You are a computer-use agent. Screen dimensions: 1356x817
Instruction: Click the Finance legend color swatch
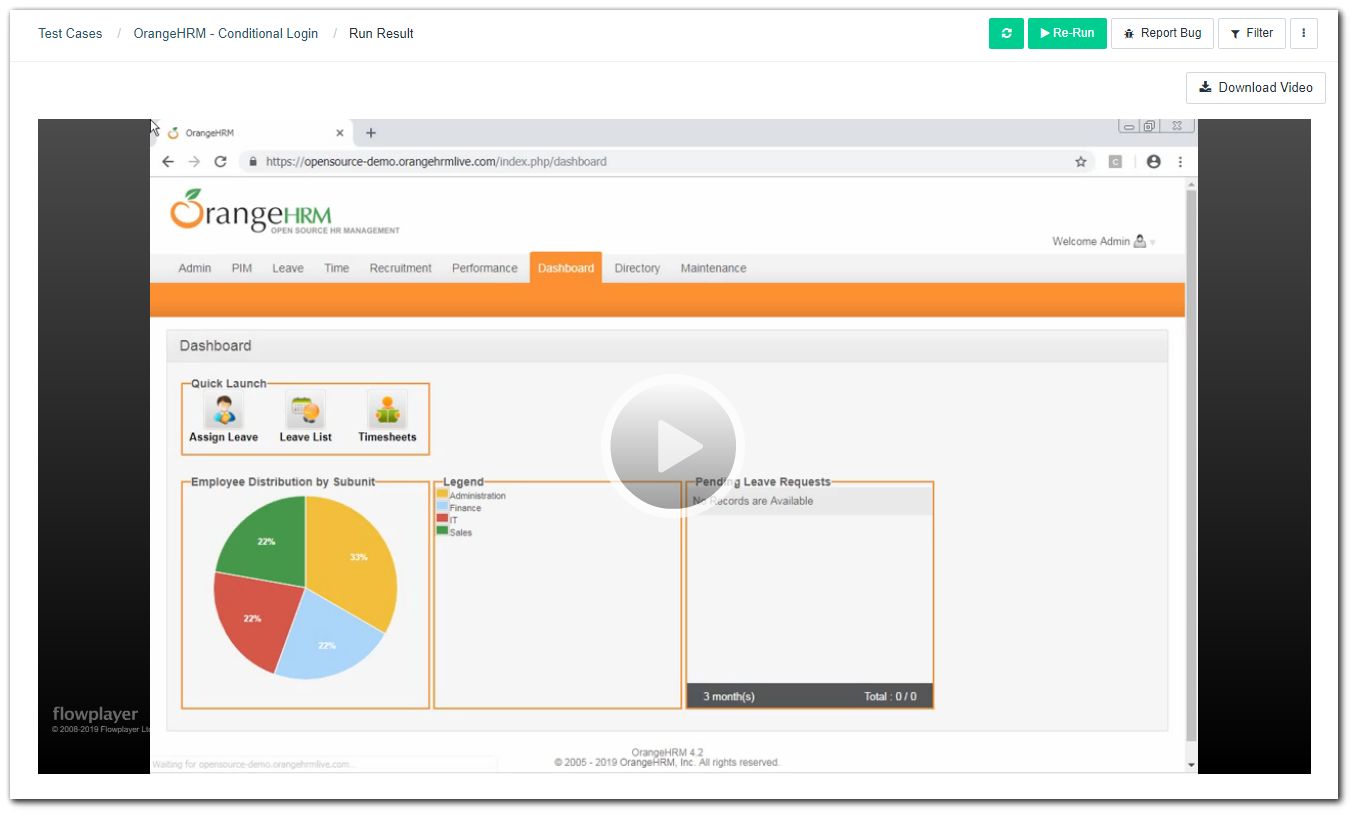[x=443, y=506]
